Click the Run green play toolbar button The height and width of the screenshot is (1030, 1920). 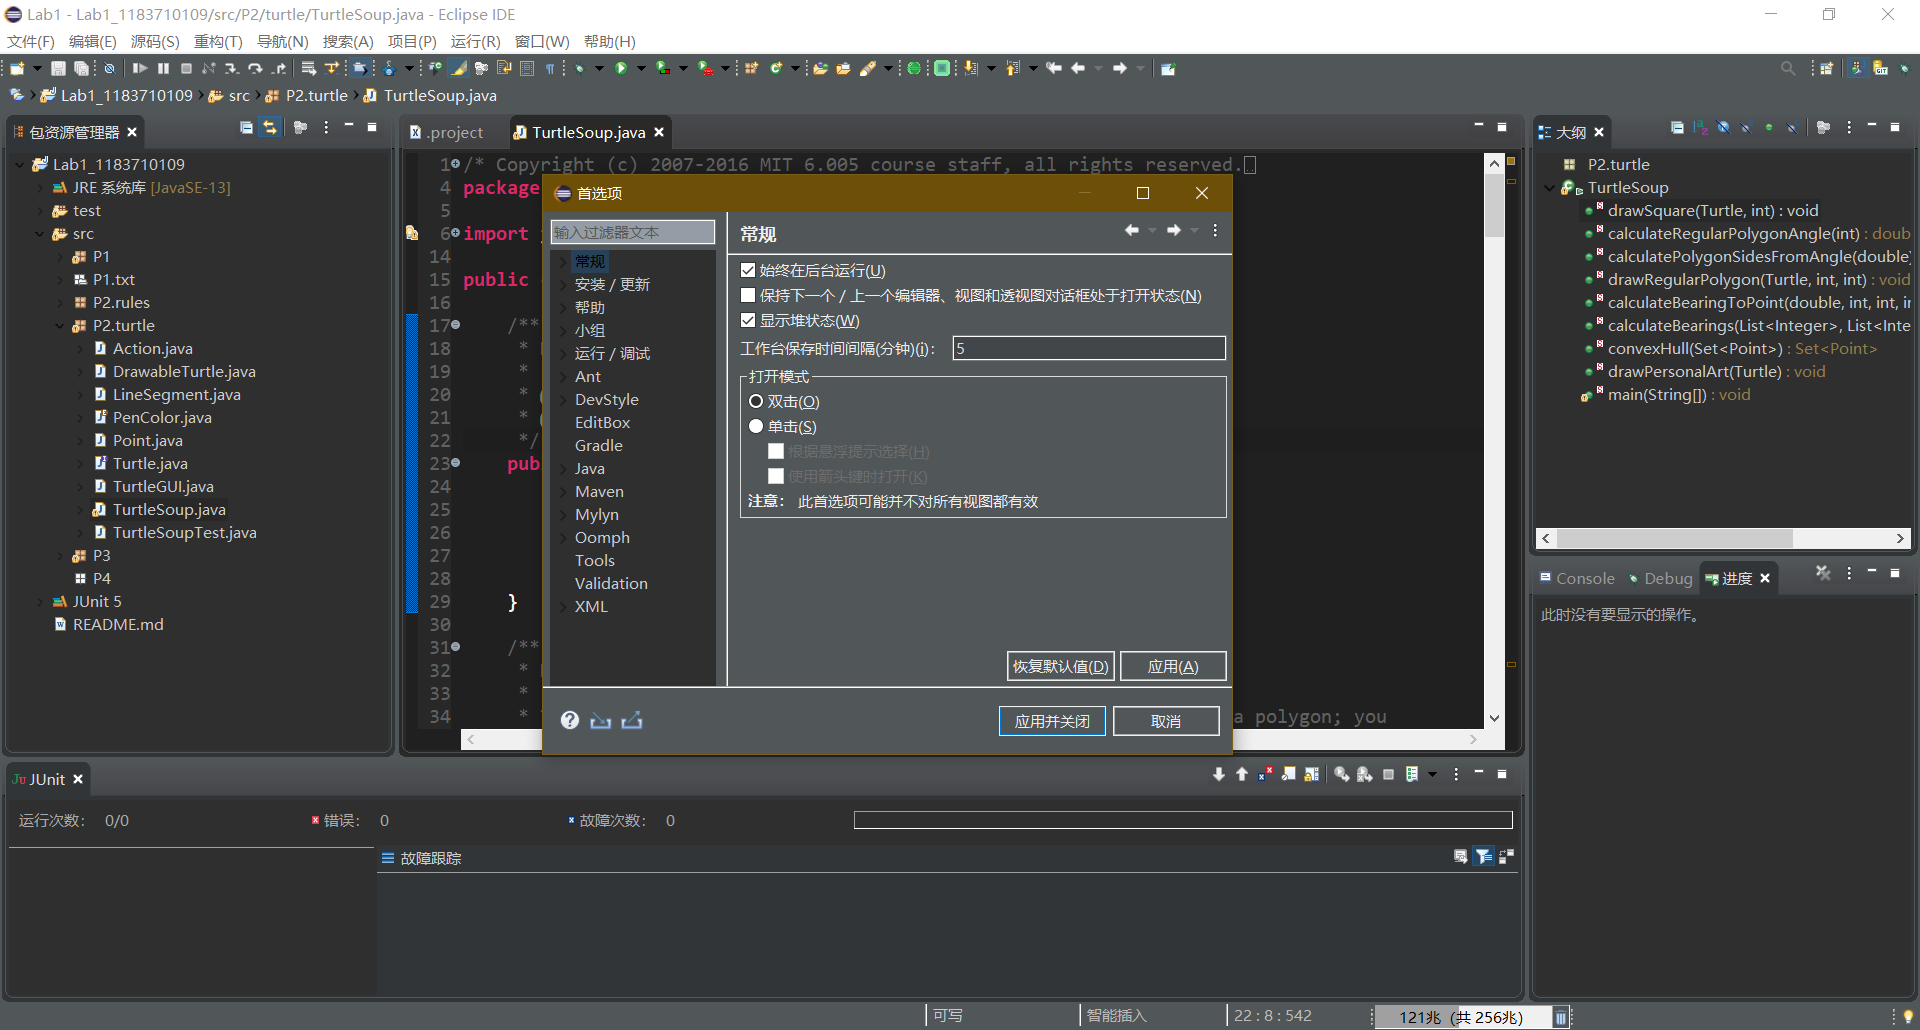coord(621,68)
